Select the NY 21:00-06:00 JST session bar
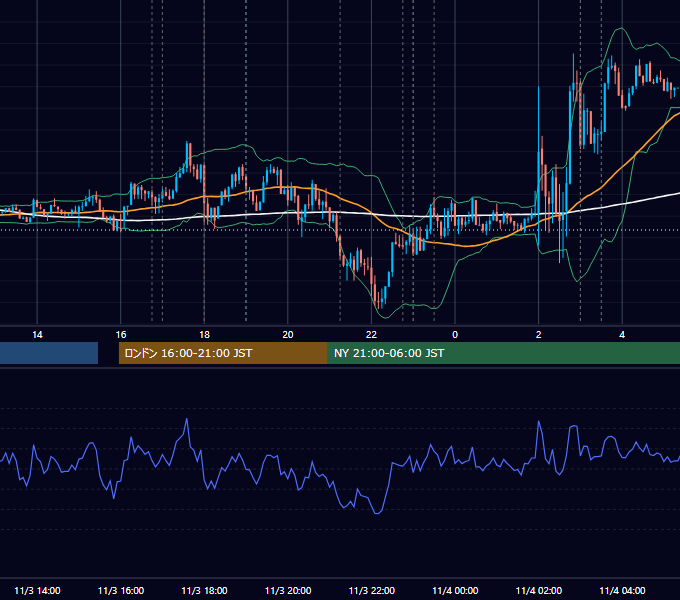The width and height of the screenshot is (680, 600). point(503,353)
